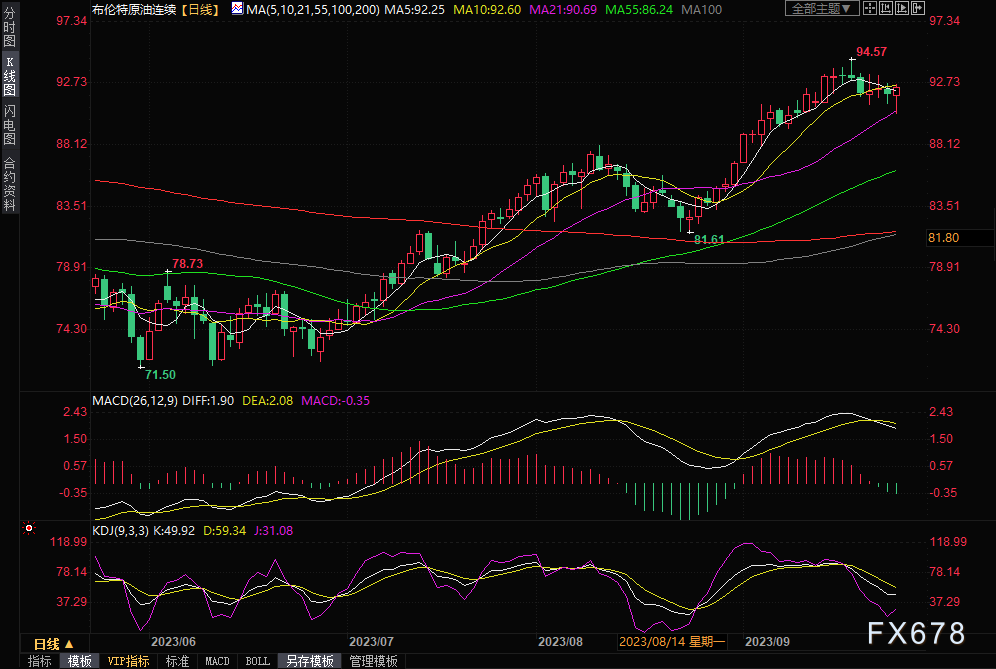Click the J:31.08 KDJ value

click(x=274, y=530)
